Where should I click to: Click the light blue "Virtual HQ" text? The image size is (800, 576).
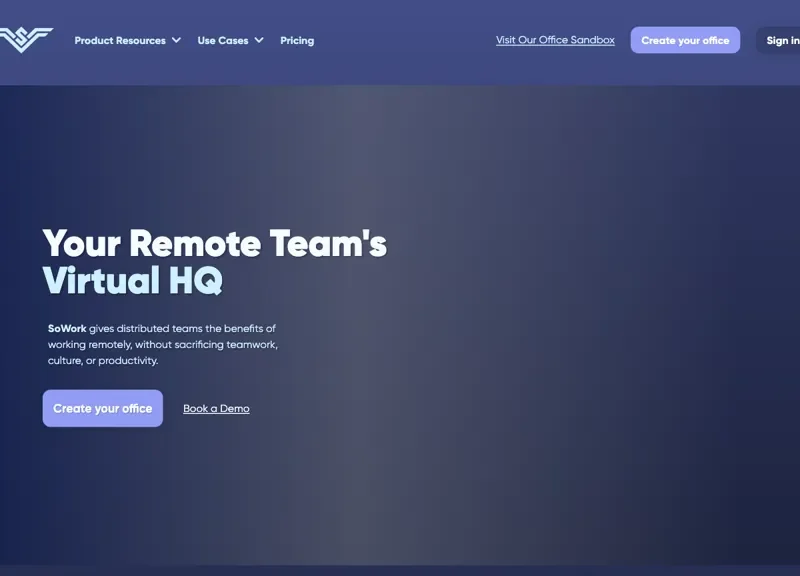click(x=132, y=281)
